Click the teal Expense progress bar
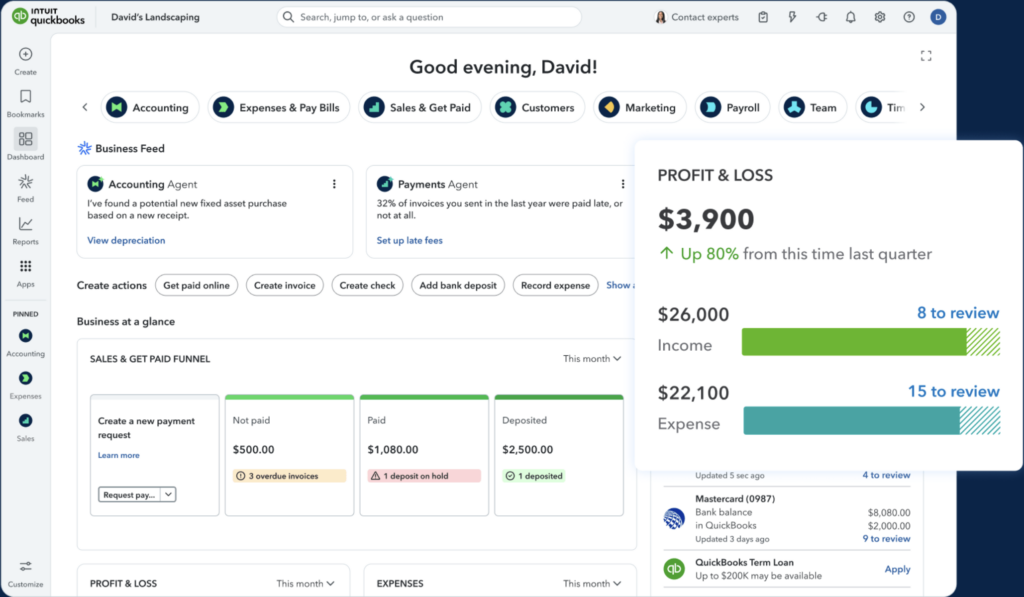This screenshot has width=1024, height=597. click(871, 421)
